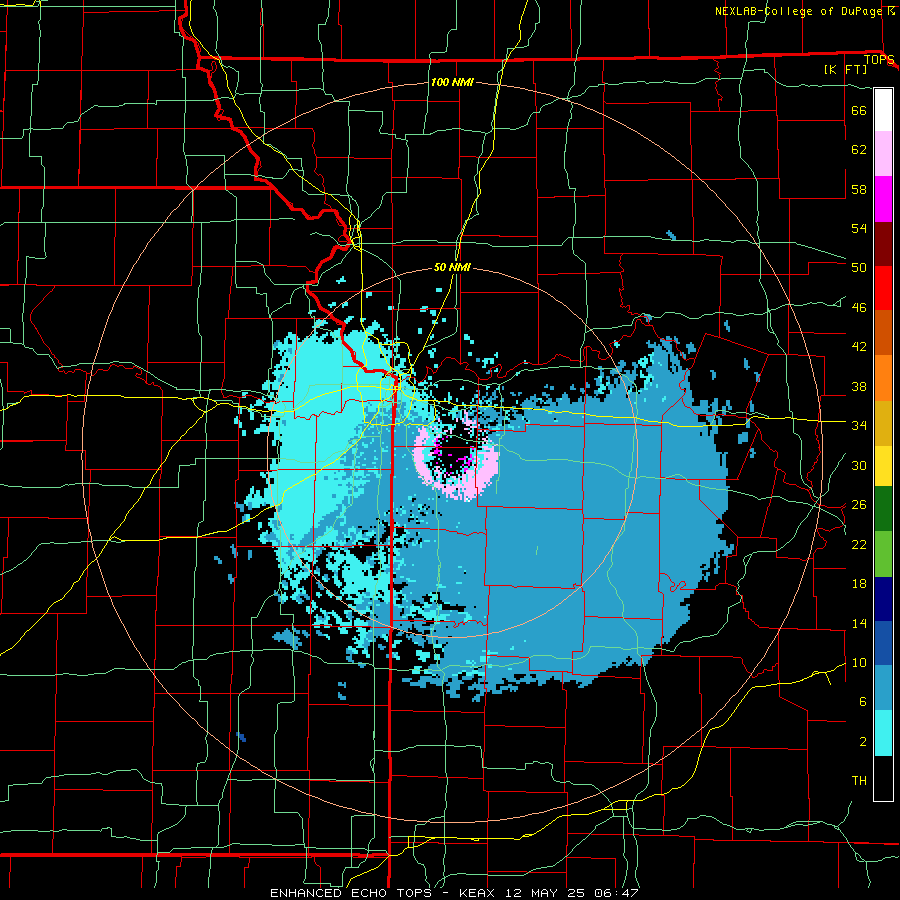
Task: Click the "34" legend value
Action: 859,426
